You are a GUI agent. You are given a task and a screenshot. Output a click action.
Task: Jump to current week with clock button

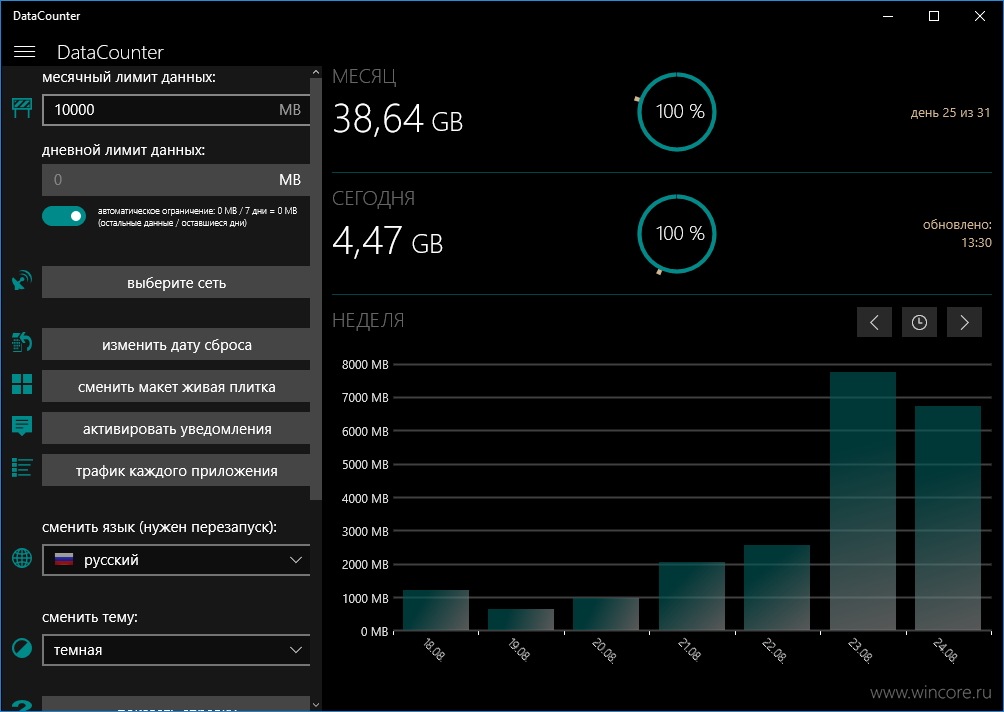[x=919, y=322]
